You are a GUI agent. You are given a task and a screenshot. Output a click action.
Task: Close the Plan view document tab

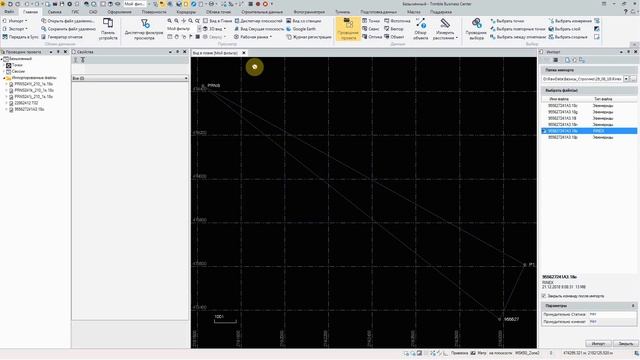point(244,53)
